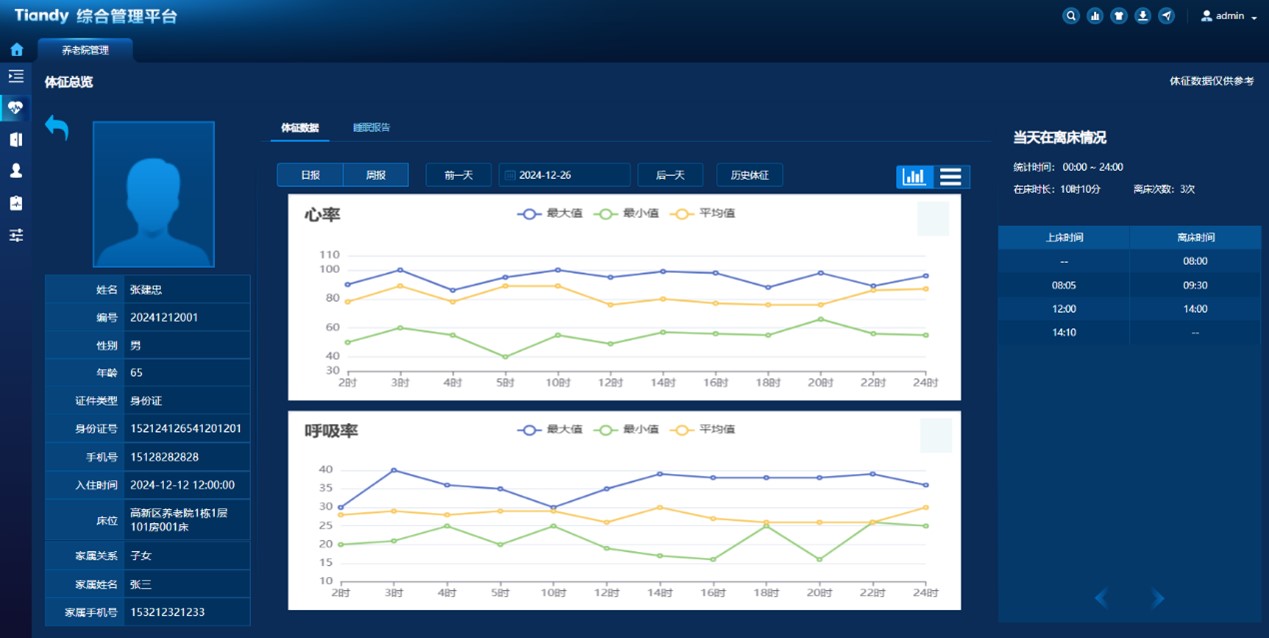The image size is (1269, 638).
Task: Select the heart-rate monitoring sidebar icon
Action: tap(15, 108)
